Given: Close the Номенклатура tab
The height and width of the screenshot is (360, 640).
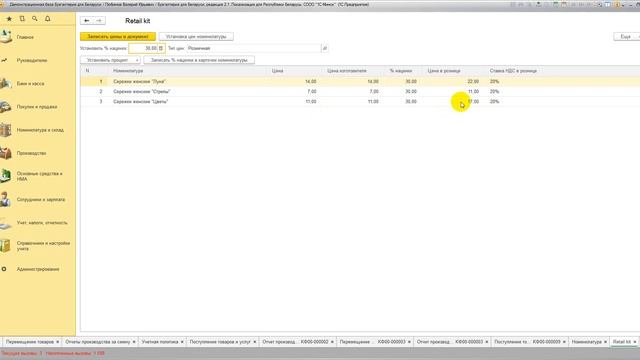Looking at the screenshot, I should click(x=605, y=342).
